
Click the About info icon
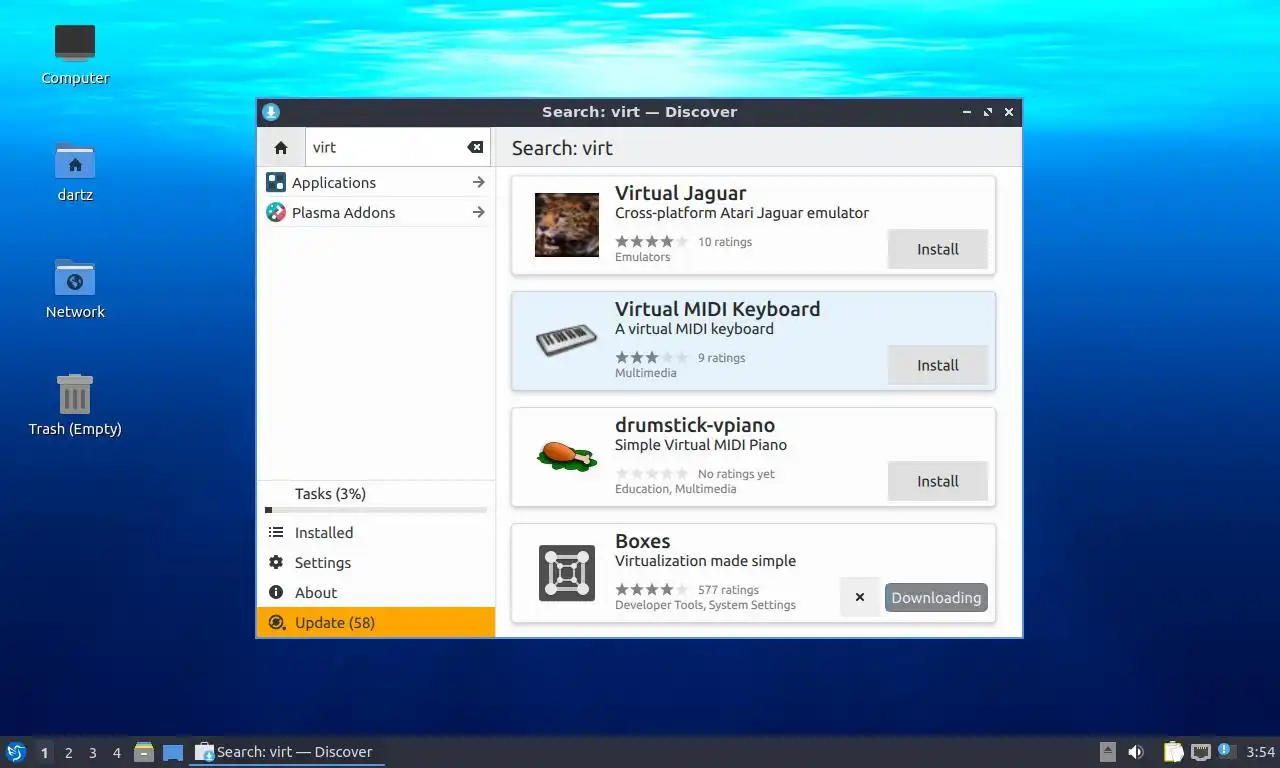[276, 592]
